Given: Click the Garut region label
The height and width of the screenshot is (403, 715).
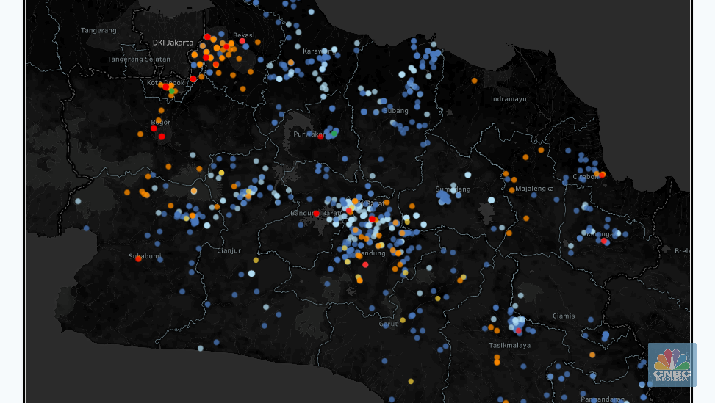Looking at the screenshot, I should click(x=388, y=323).
